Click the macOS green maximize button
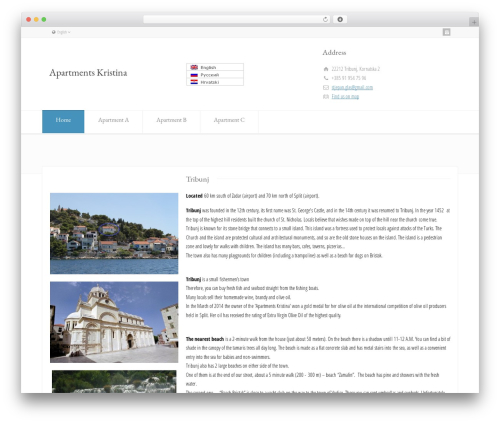Viewport: 500px width, 423px height. (x=44, y=19)
